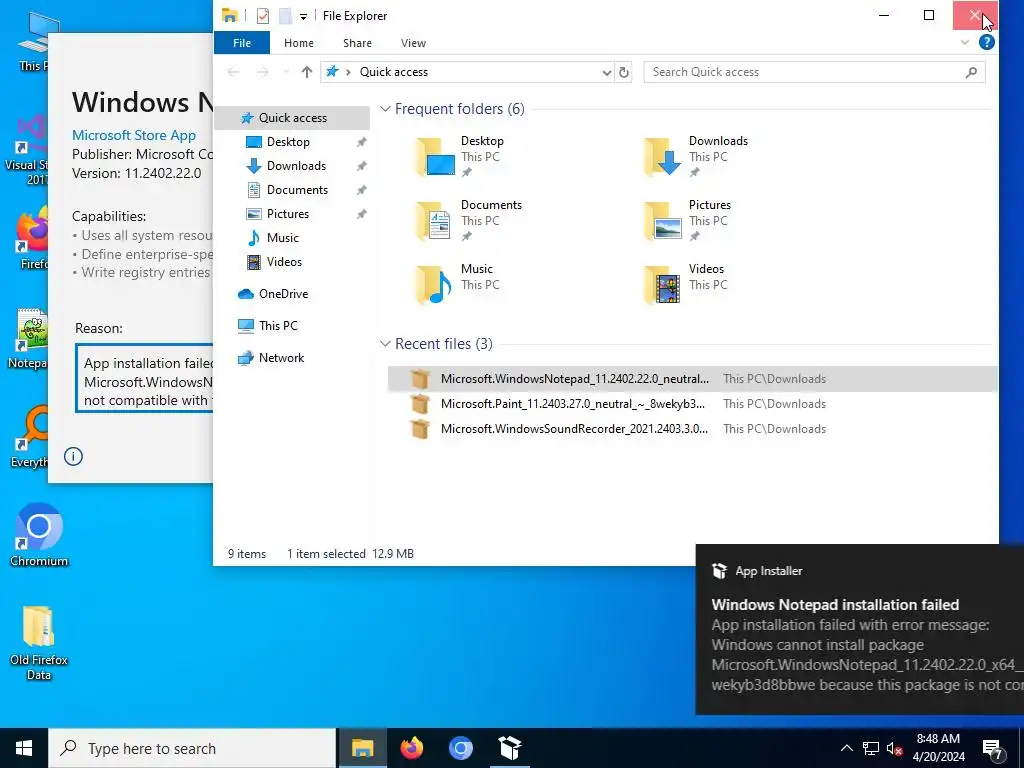Click the New folder quick access toolbar icon
This screenshot has width=1024, height=768.
pos(285,16)
